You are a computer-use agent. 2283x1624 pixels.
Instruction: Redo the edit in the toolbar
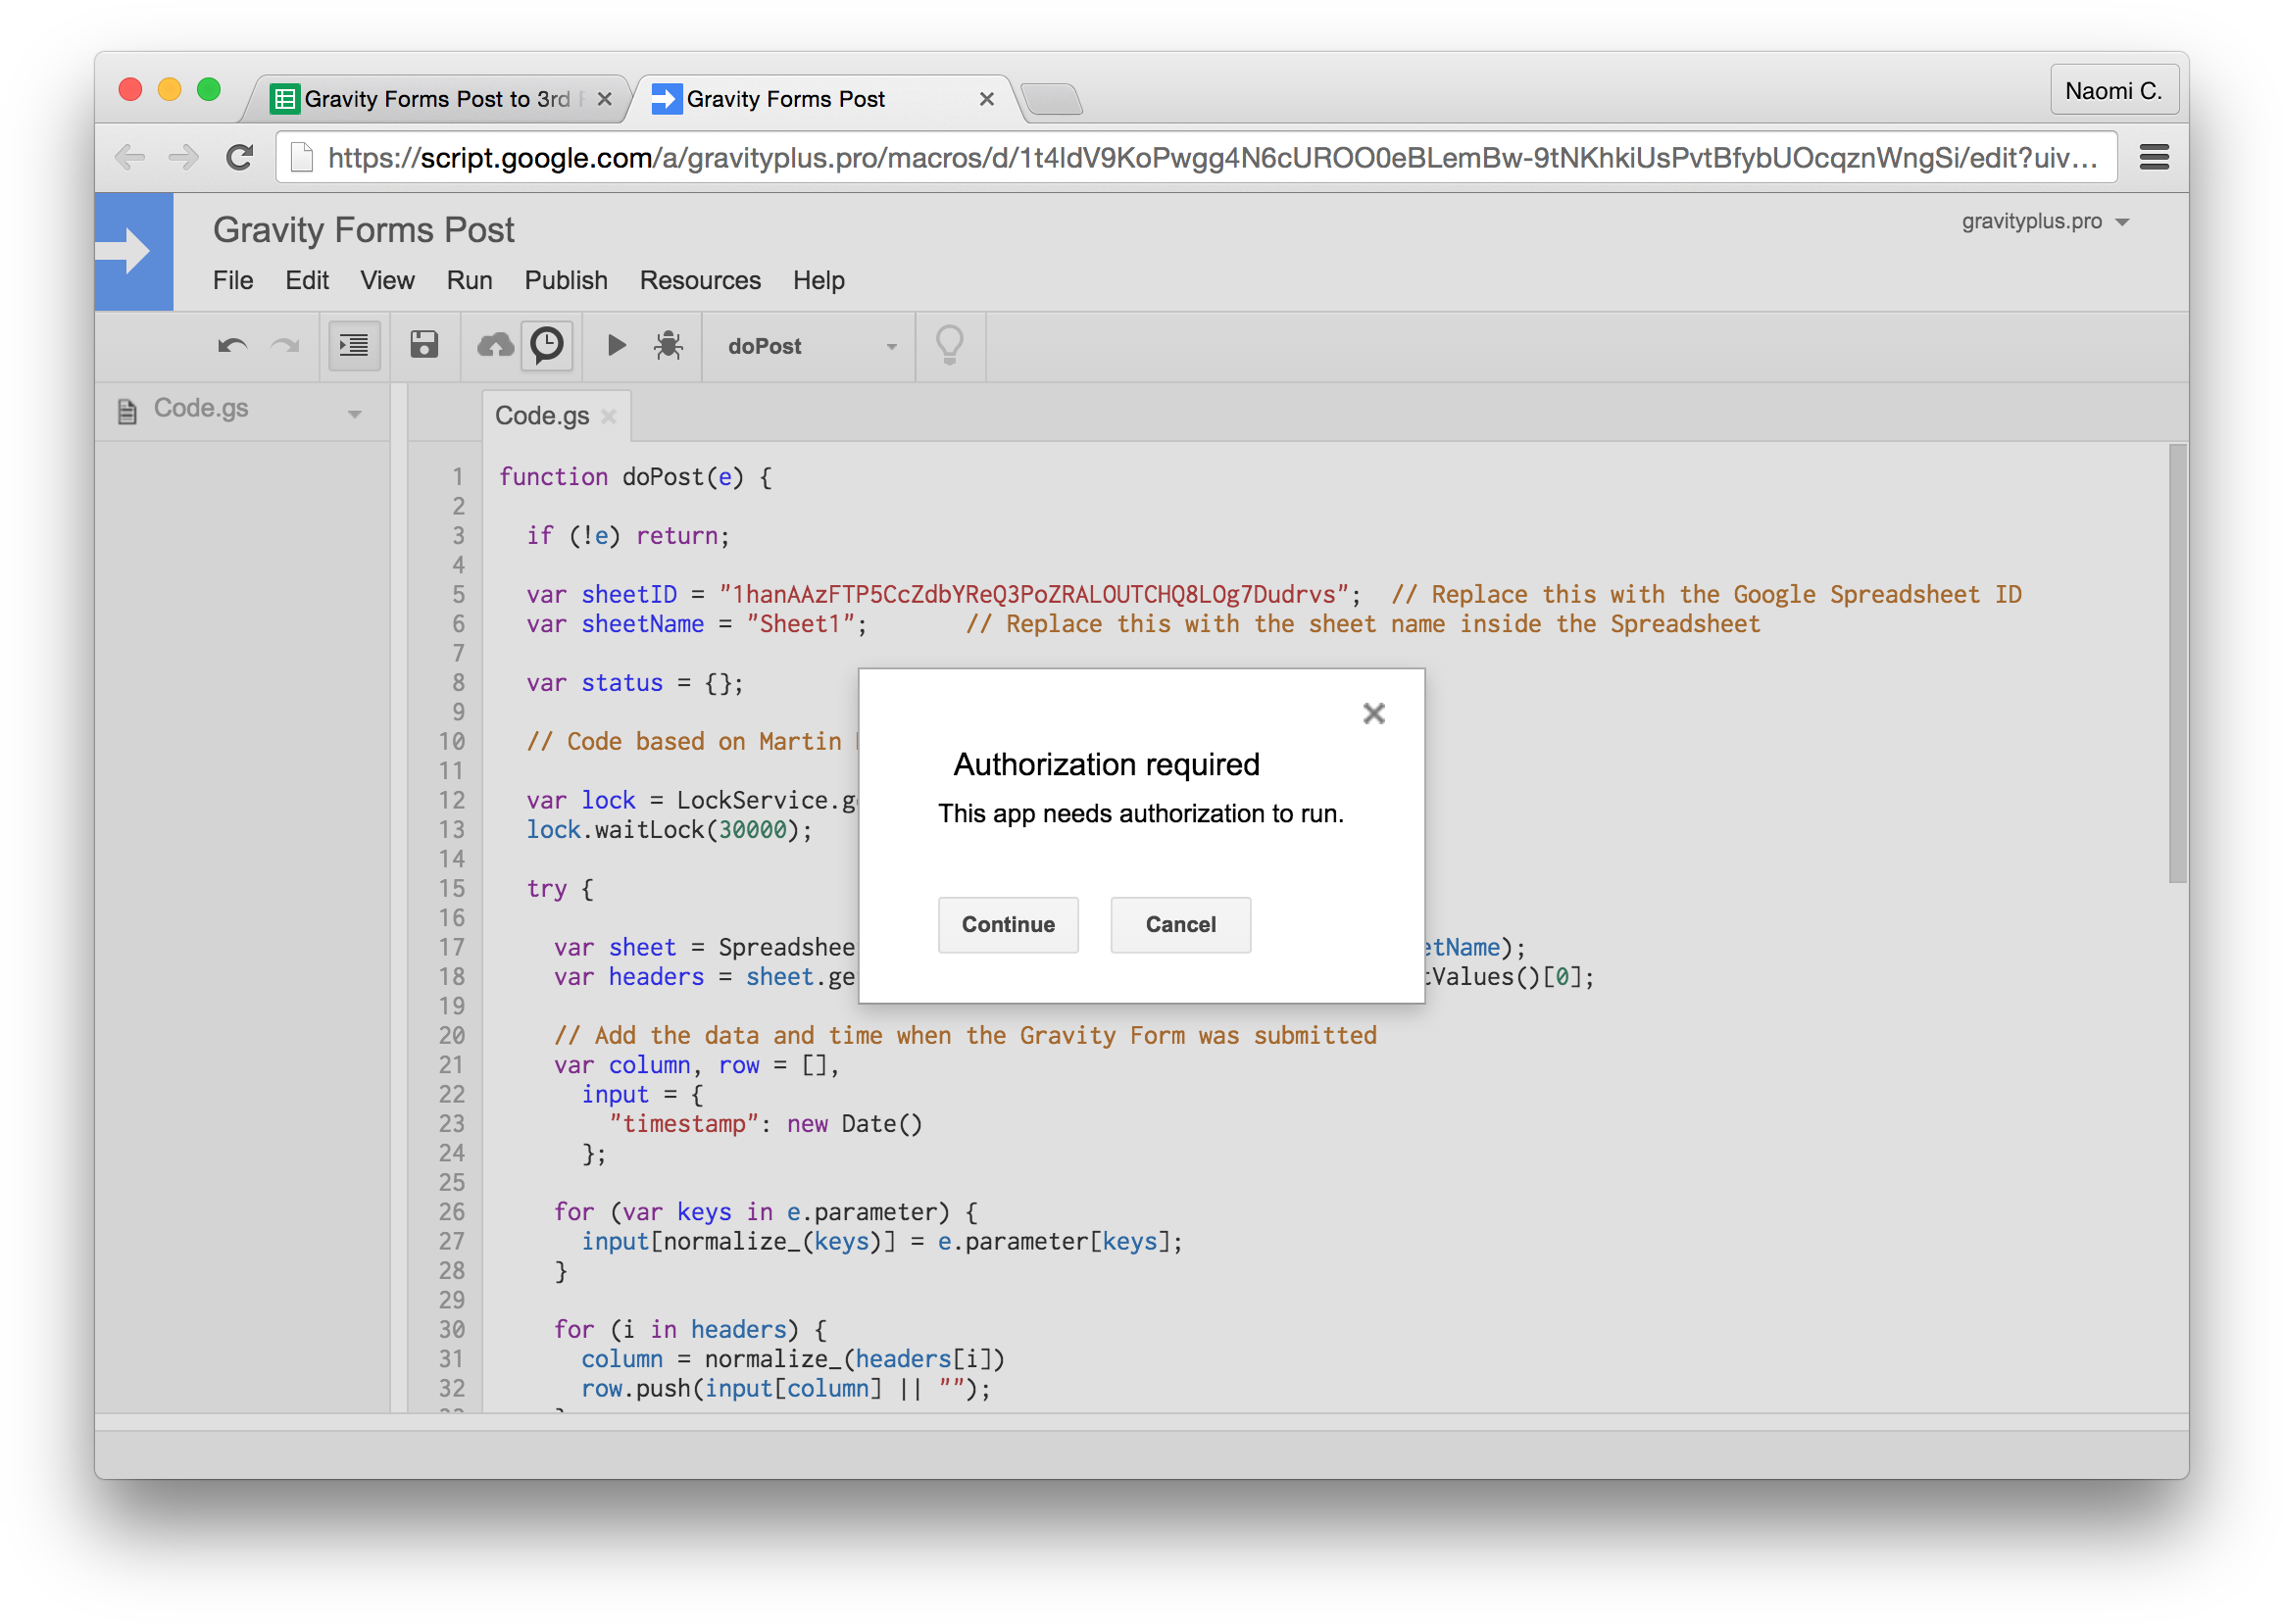[x=286, y=346]
